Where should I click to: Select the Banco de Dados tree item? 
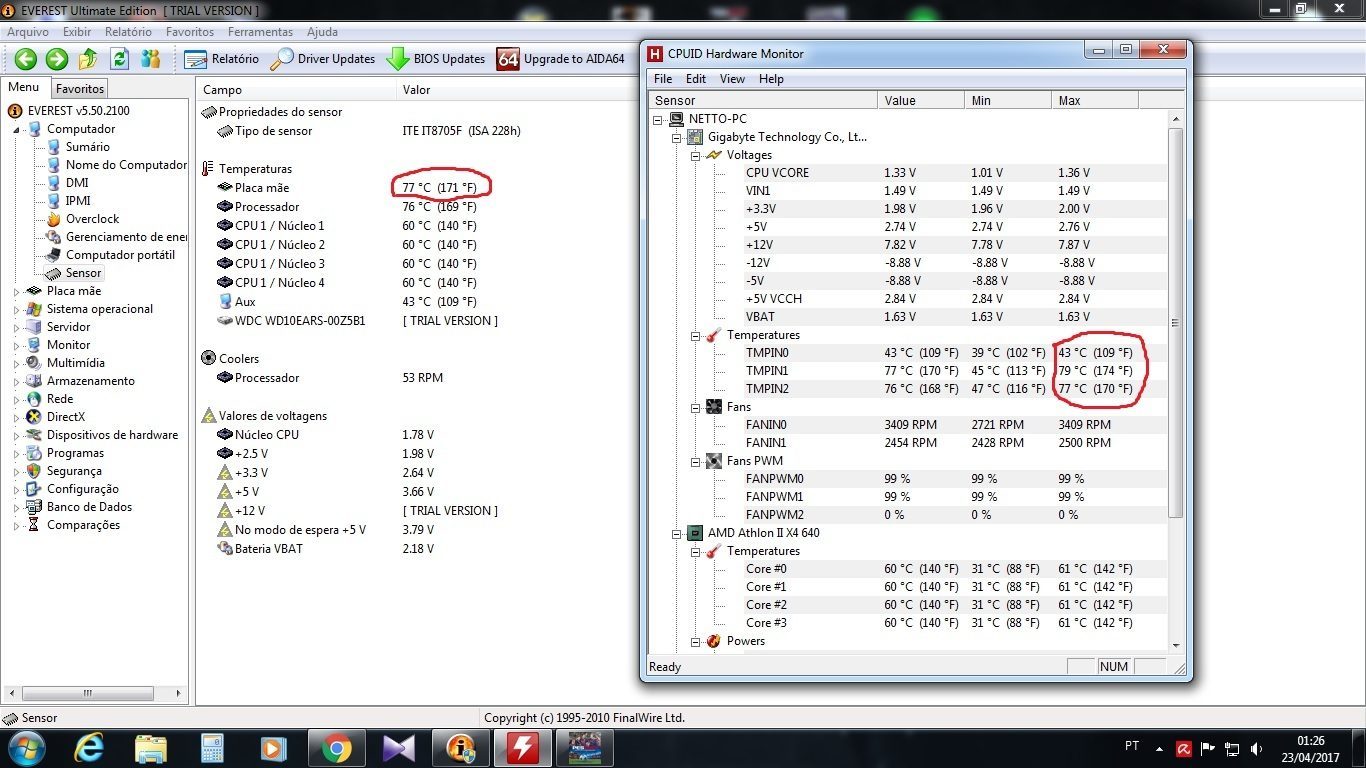coord(89,507)
